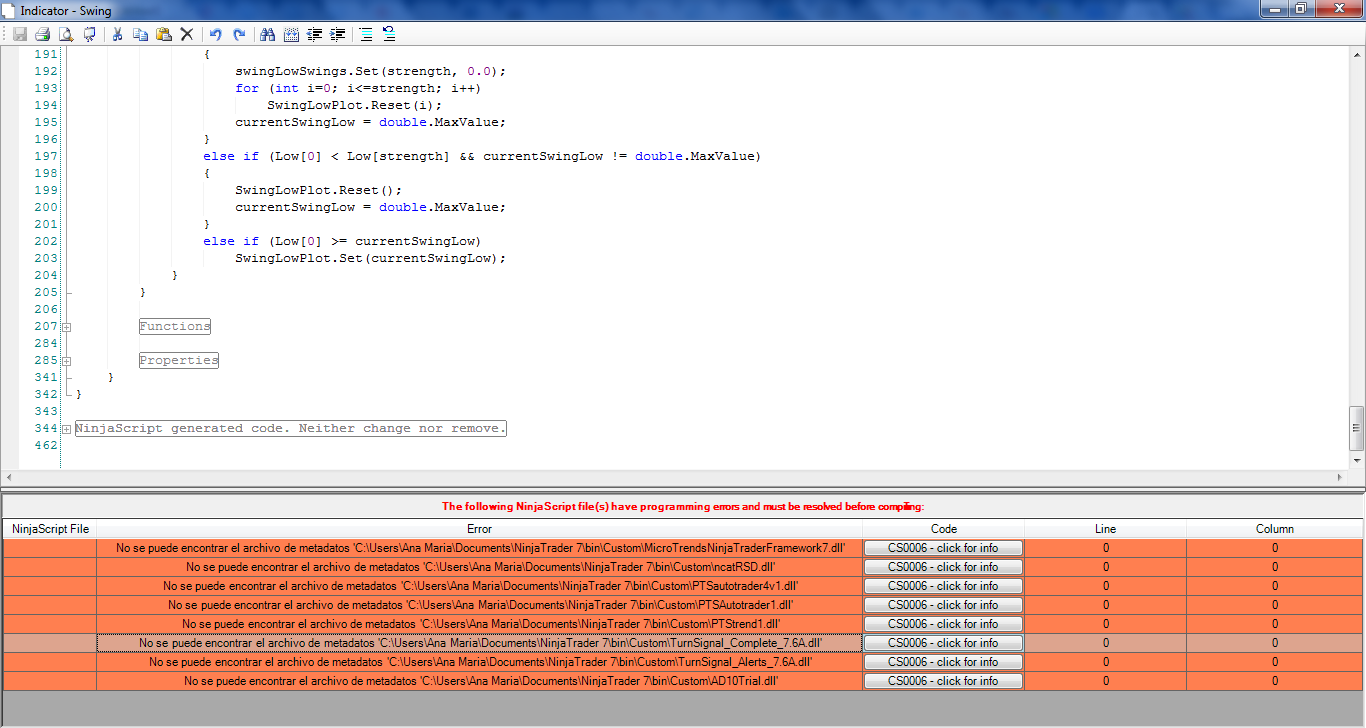Click the for loop statement on line 193

(x=358, y=88)
